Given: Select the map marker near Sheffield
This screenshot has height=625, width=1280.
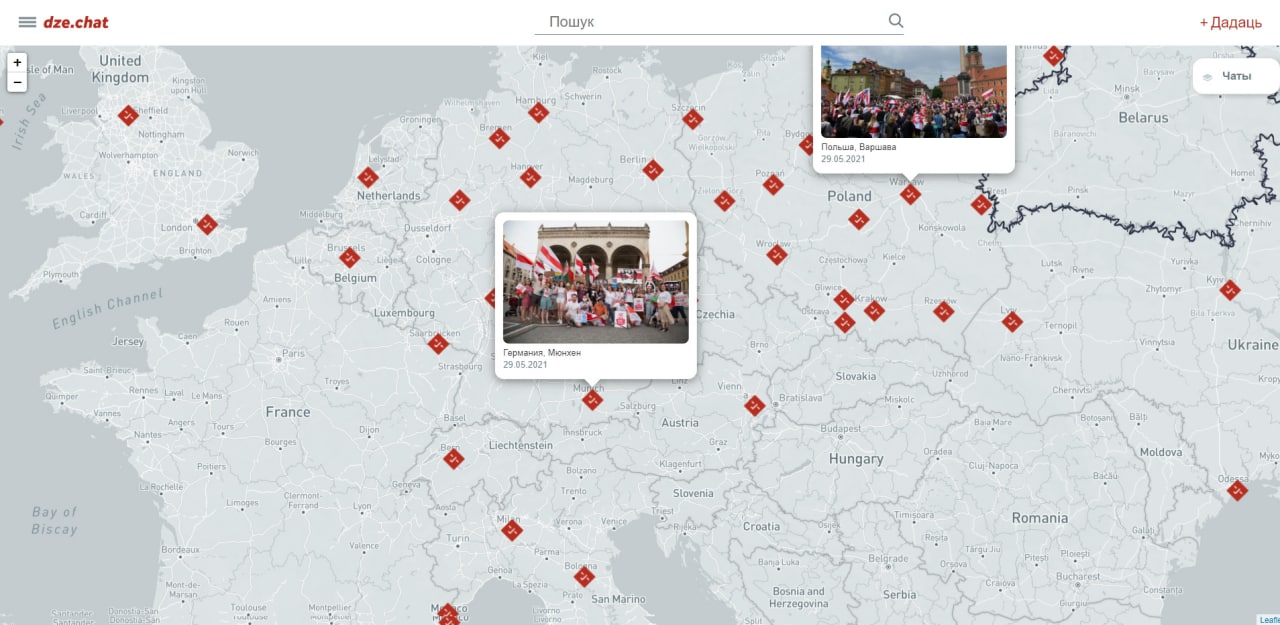Looking at the screenshot, I should [128, 115].
